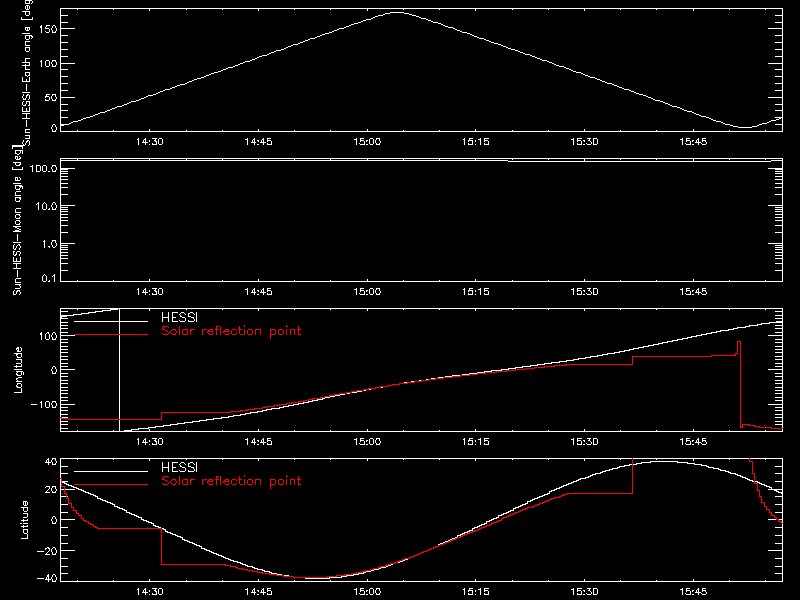This screenshot has height=600, width=800.
Task: Select 15:00 label under Latitude plot
Action: coord(367,591)
